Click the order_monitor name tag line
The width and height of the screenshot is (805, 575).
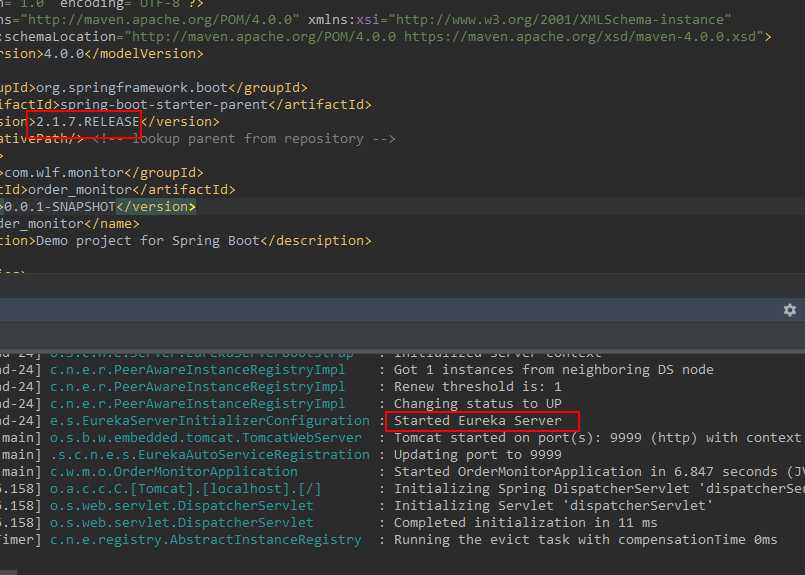click(70, 223)
